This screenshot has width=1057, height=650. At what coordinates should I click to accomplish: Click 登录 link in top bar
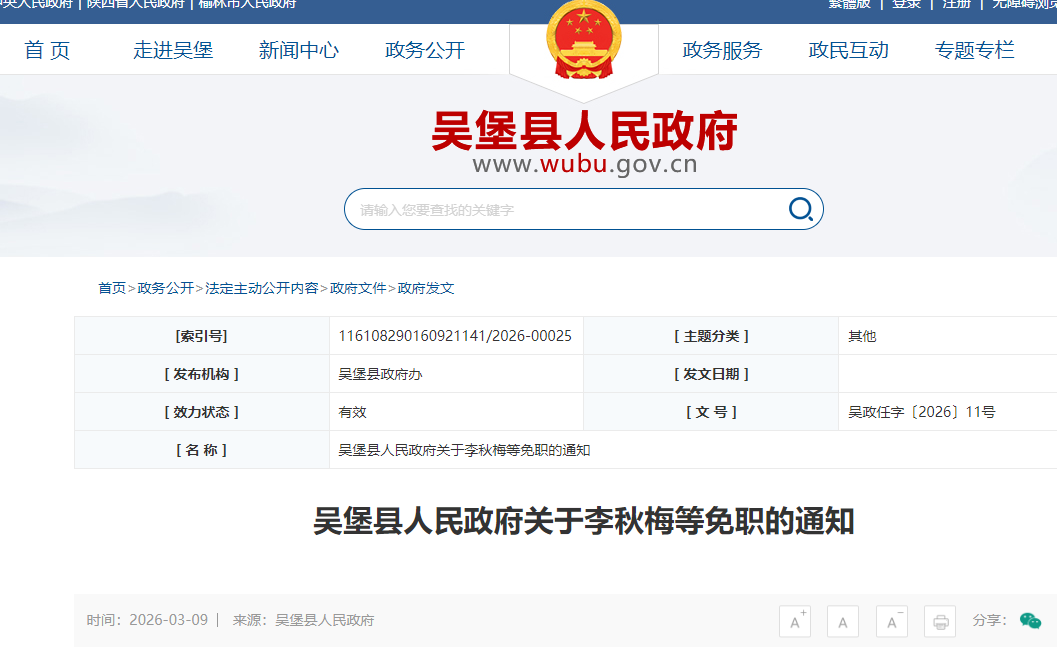[x=906, y=4]
